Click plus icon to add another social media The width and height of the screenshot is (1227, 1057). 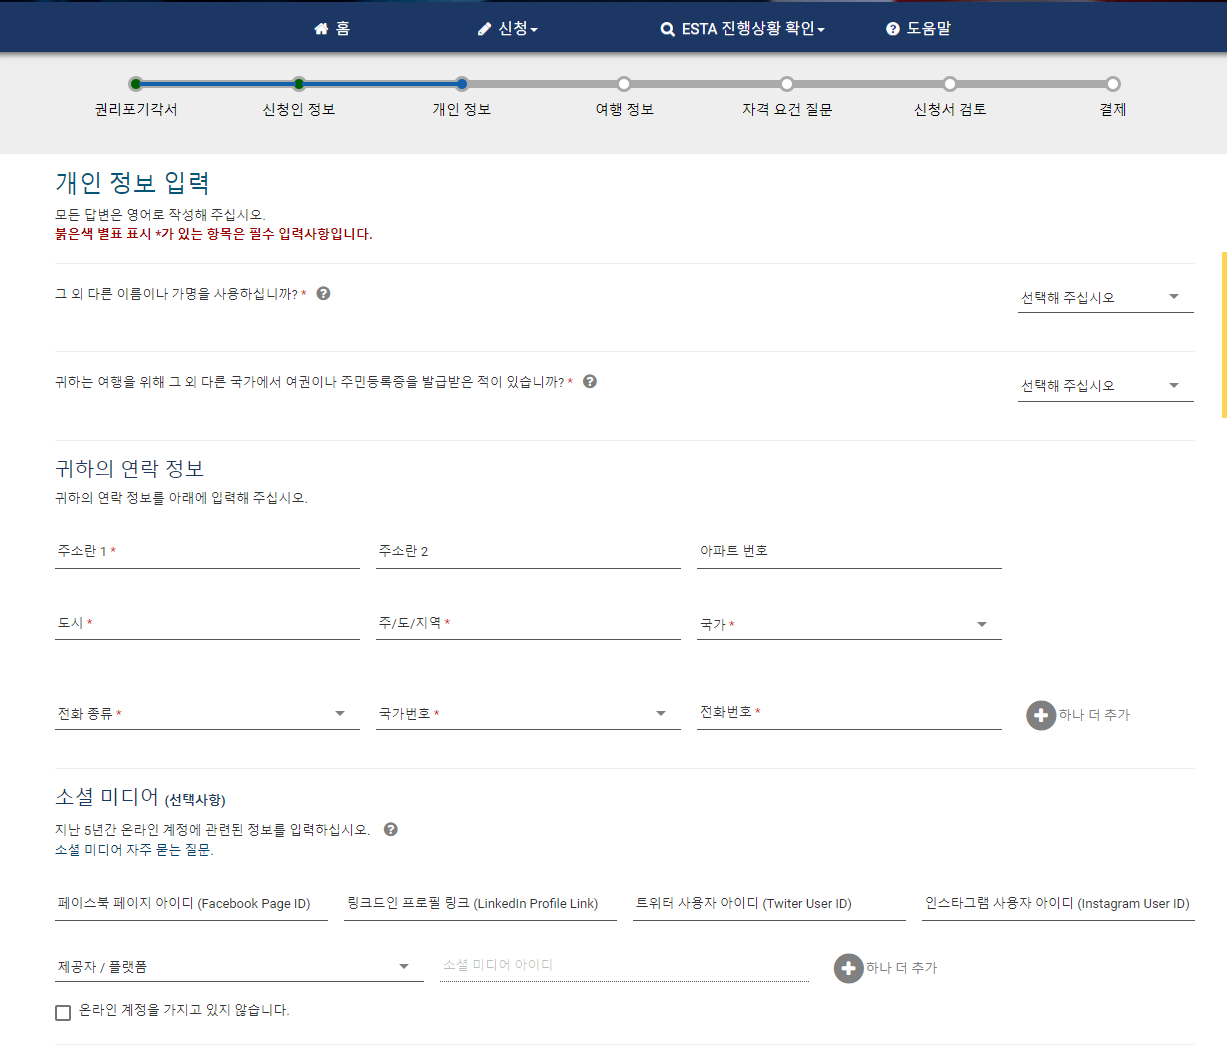[849, 968]
